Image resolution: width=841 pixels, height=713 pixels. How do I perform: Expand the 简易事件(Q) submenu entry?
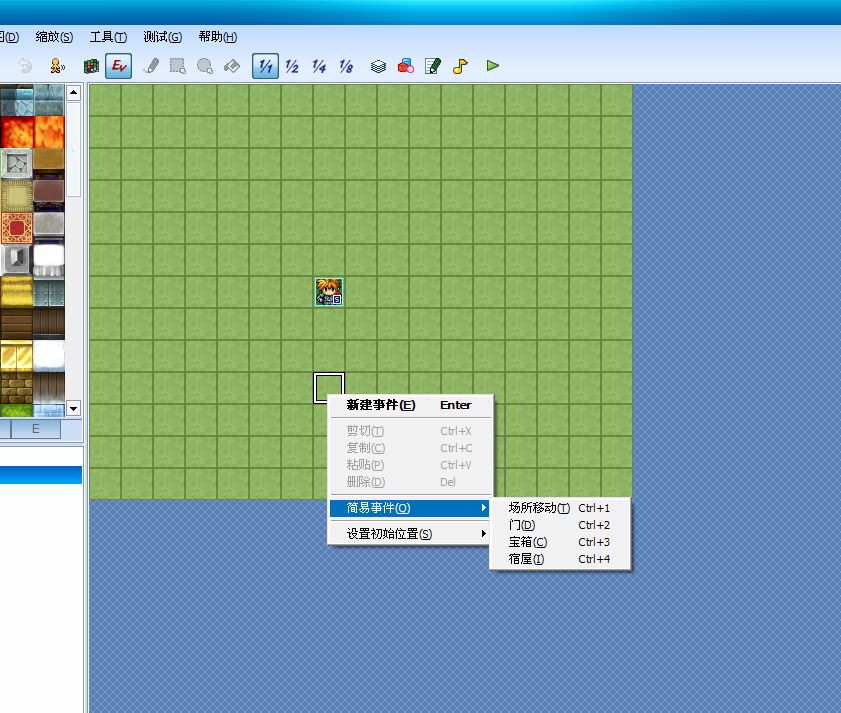pyautogui.click(x=410, y=508)
